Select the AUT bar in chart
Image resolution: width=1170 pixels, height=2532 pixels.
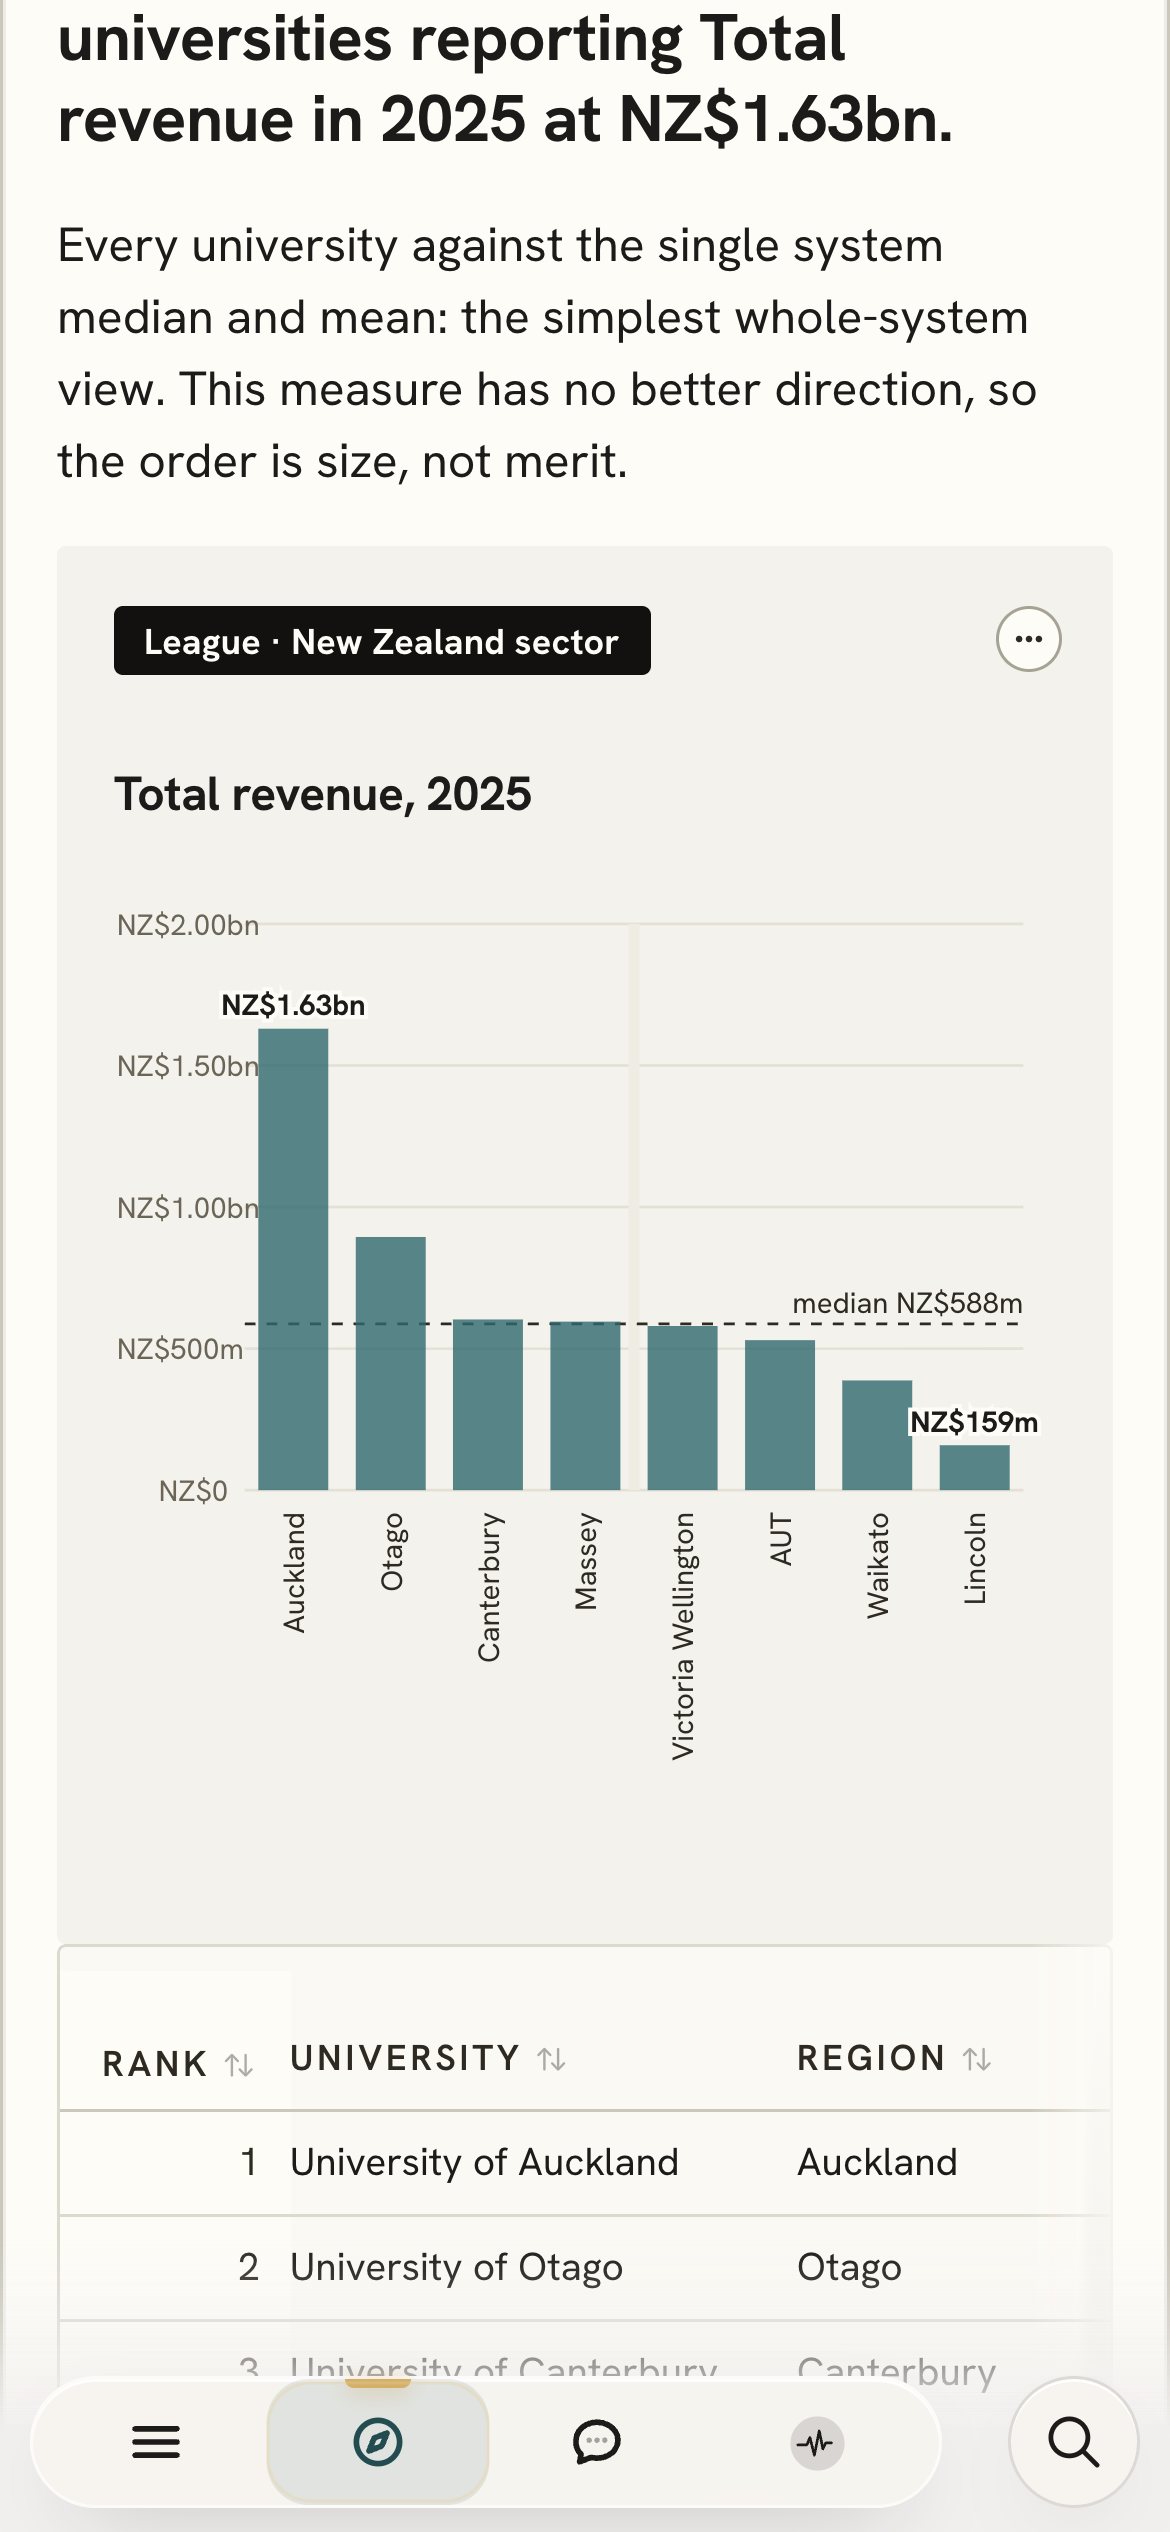pos(780,1414)
